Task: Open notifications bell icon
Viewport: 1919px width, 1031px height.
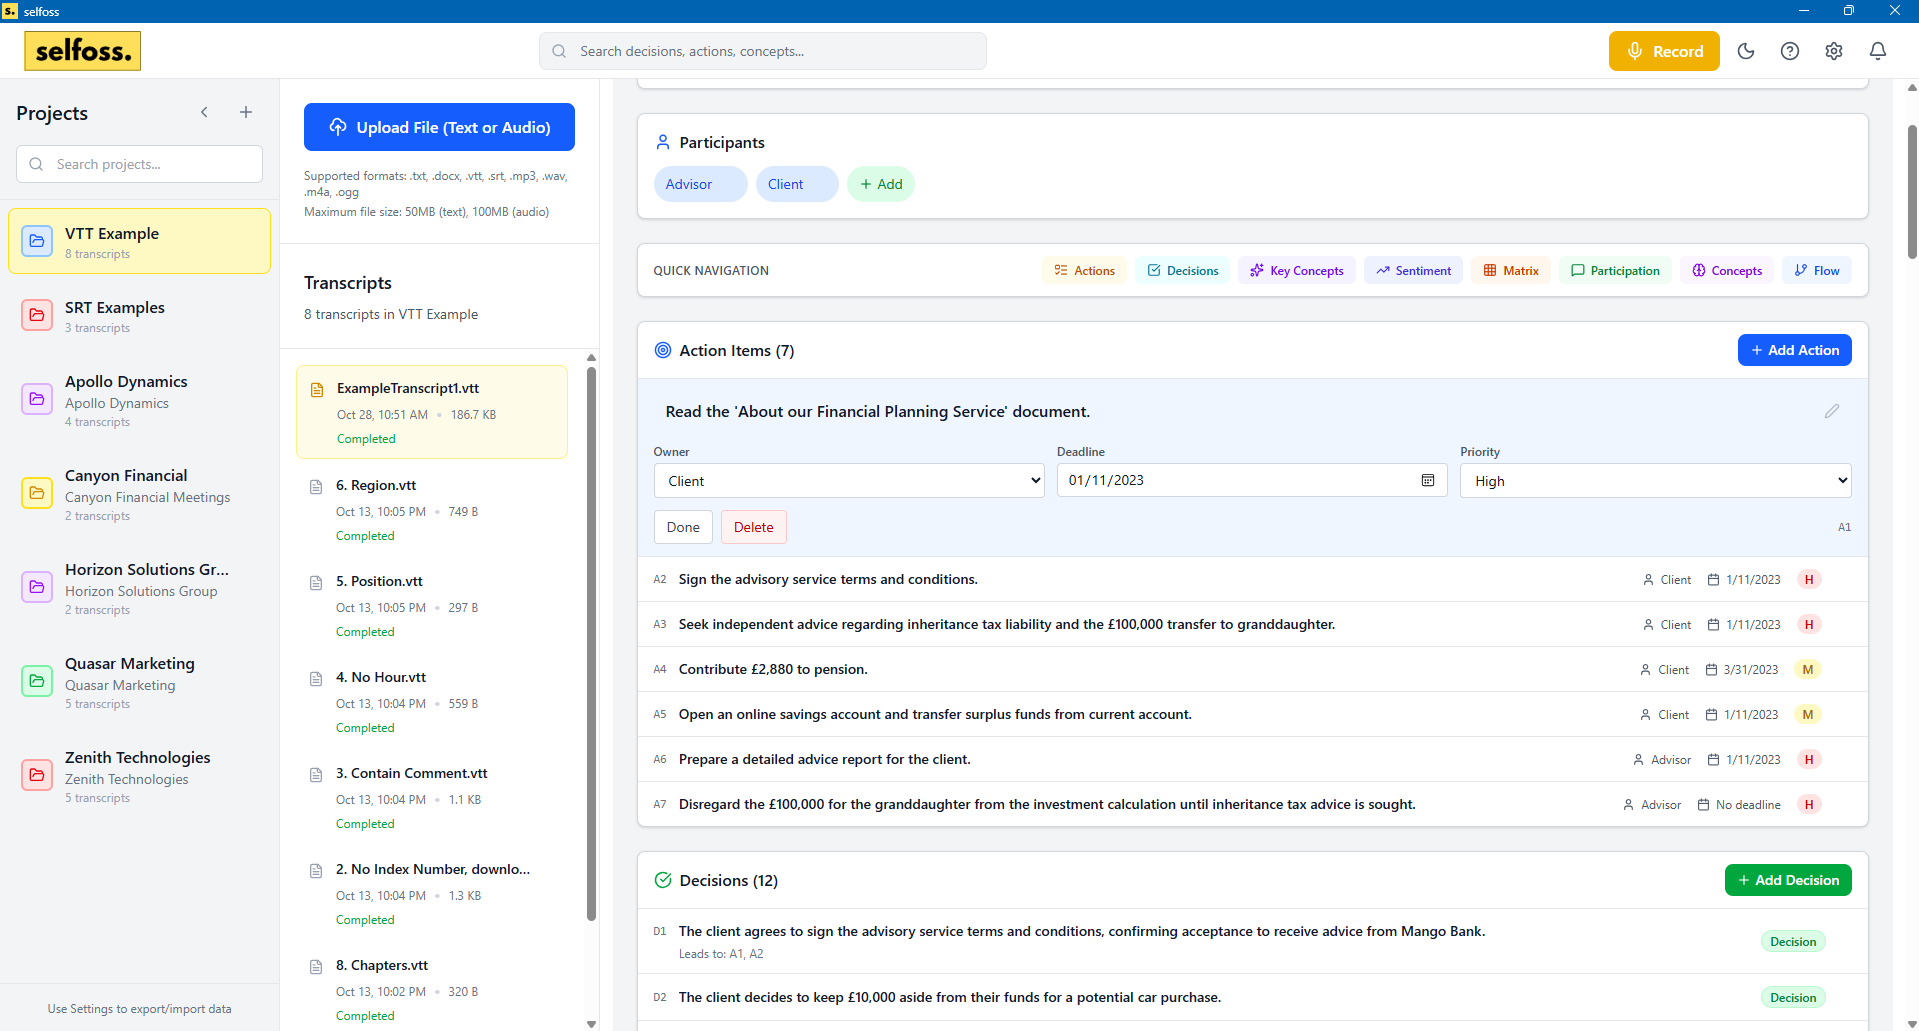Action: (1878, 51)
